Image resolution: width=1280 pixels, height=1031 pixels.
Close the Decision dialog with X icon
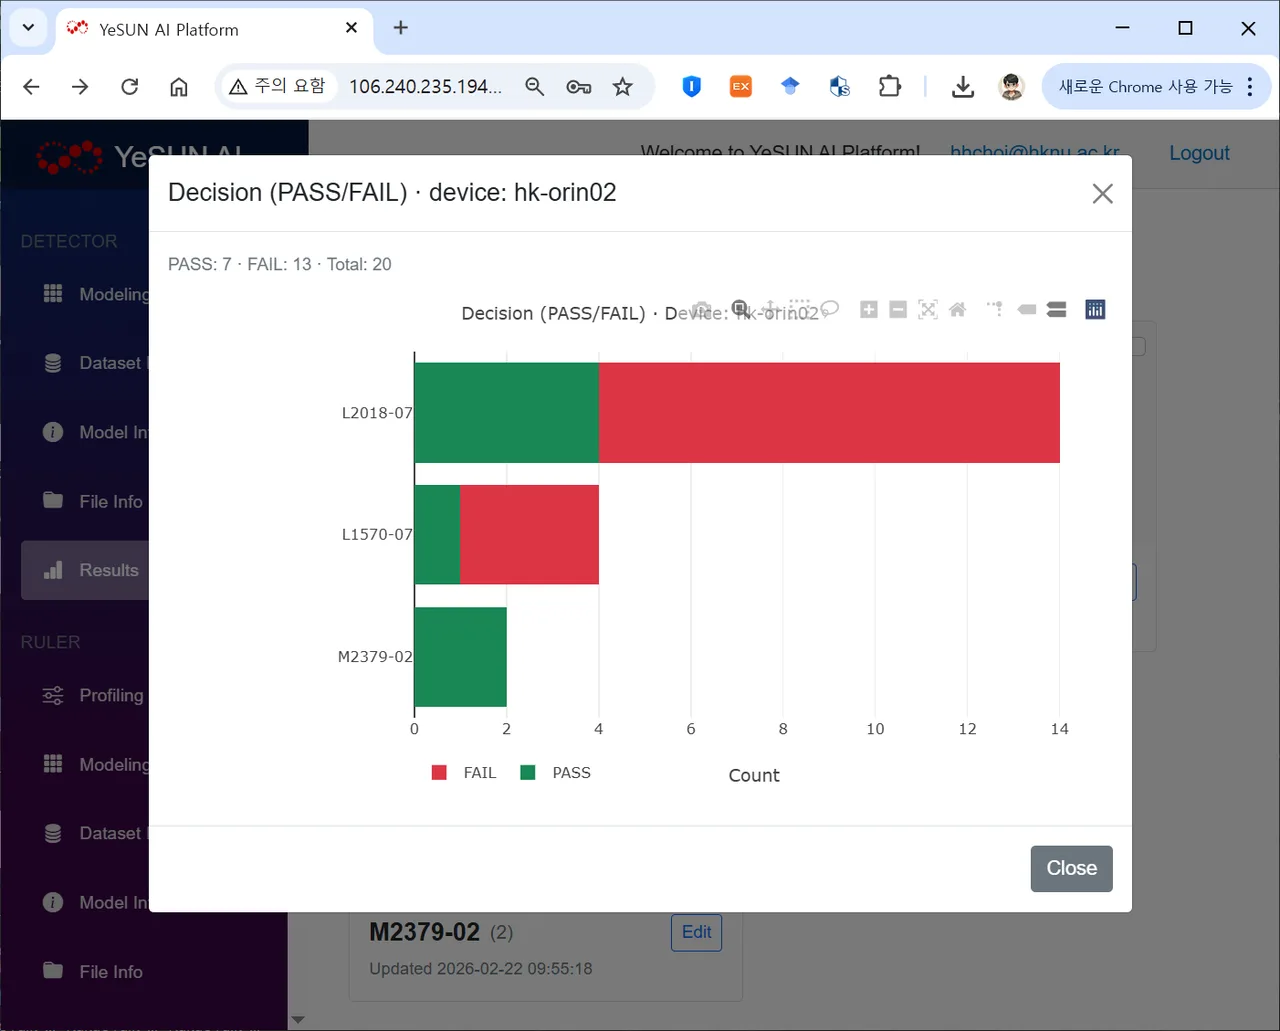click(1103, 193)
